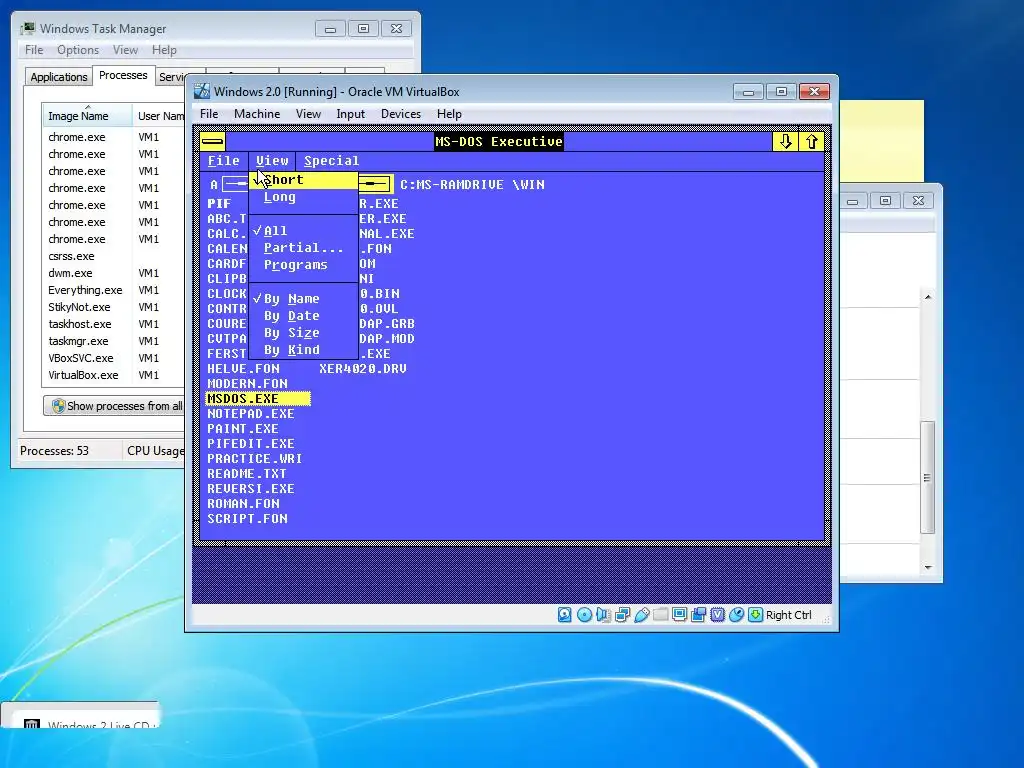This screenshot has width=1024, height=768.
Task: Open VirtualBox Devices menu
Action: tap(401, 114)
